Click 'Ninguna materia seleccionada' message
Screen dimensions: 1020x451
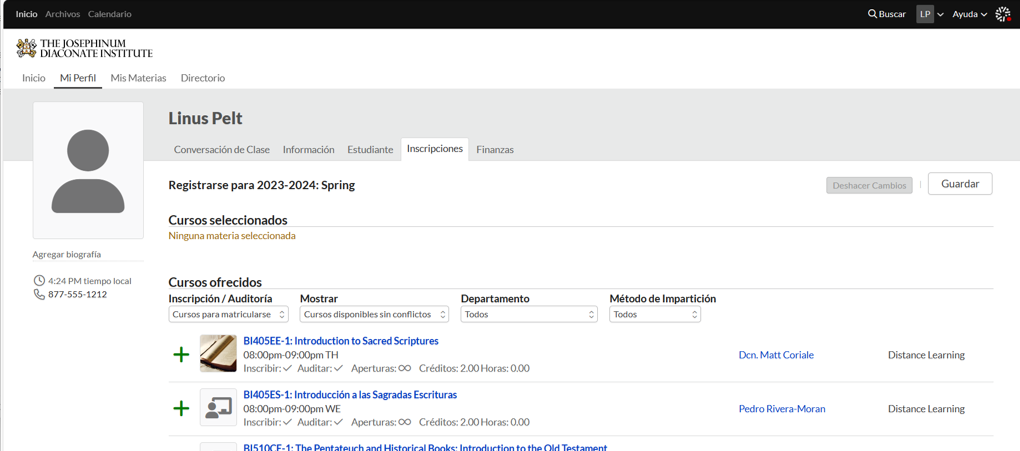point(232,236)
